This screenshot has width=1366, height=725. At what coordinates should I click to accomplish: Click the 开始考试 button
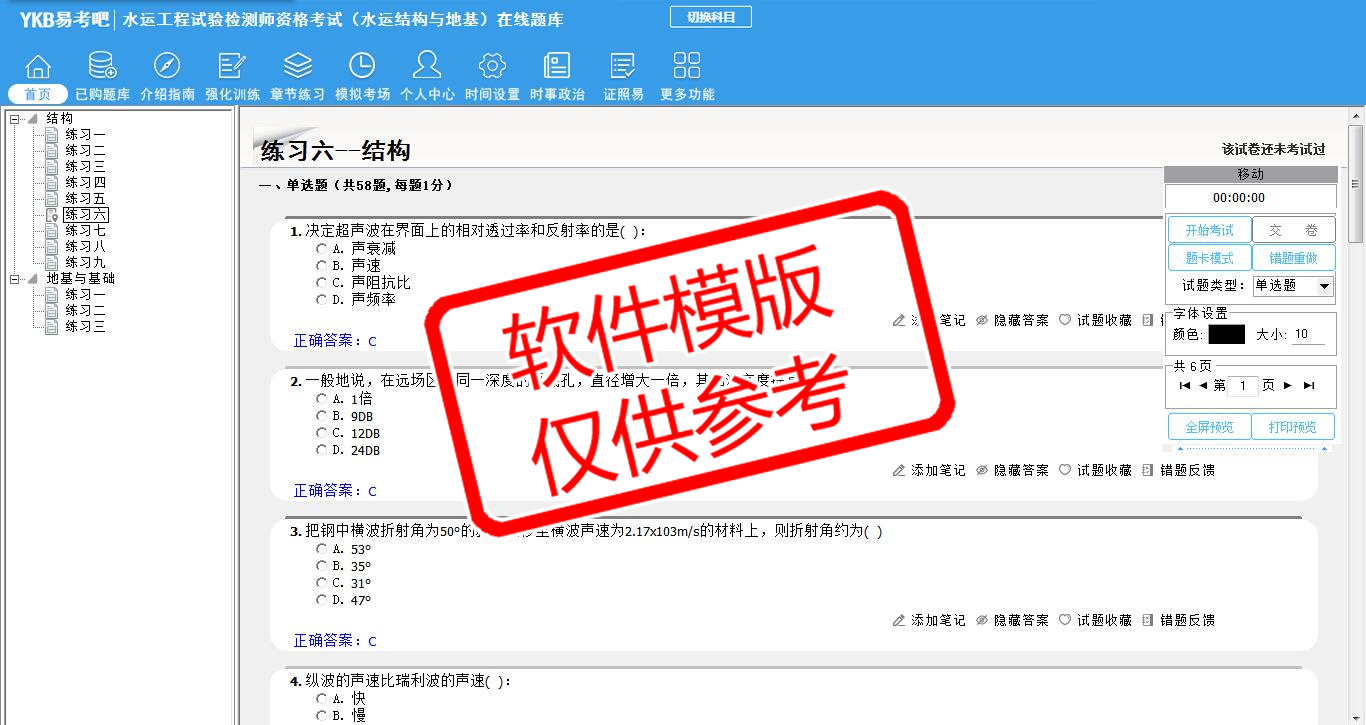(x=1209, y=231)
